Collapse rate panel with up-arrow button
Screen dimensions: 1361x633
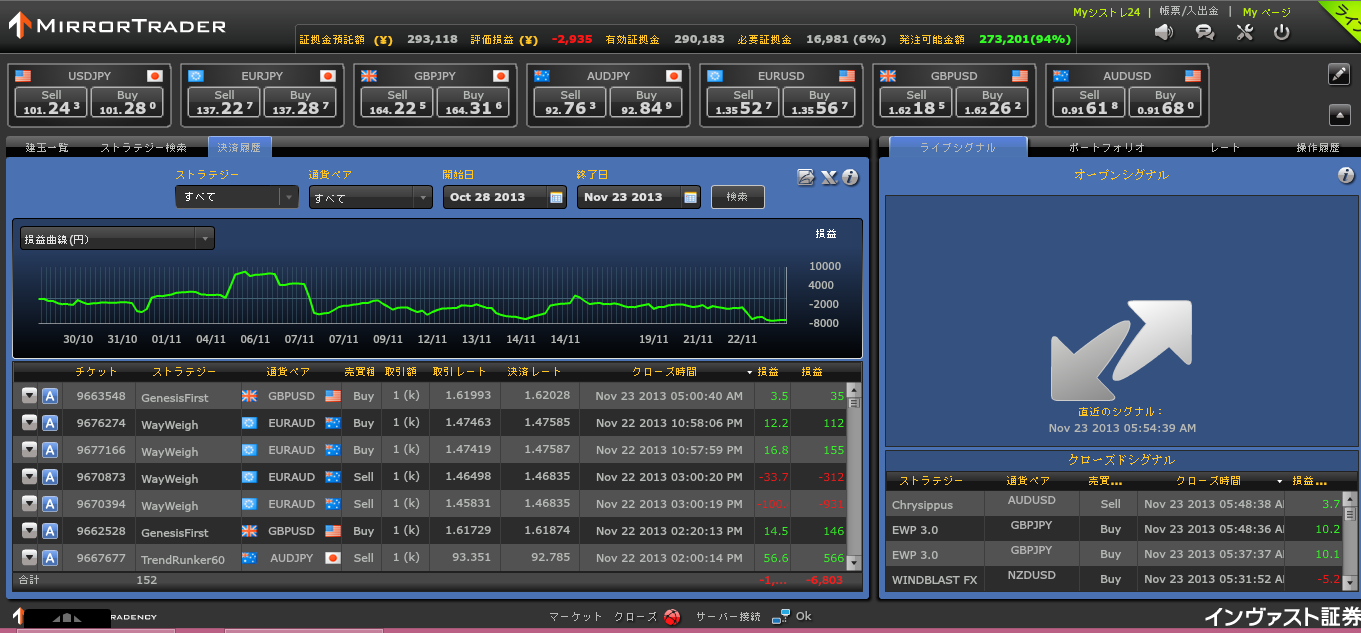point(1339,114)
